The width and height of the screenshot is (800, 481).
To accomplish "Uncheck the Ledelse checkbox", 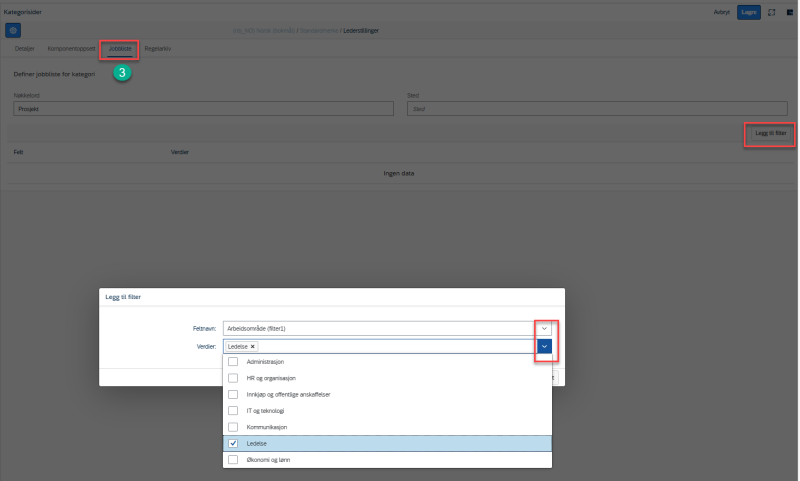I will point(233,443).
